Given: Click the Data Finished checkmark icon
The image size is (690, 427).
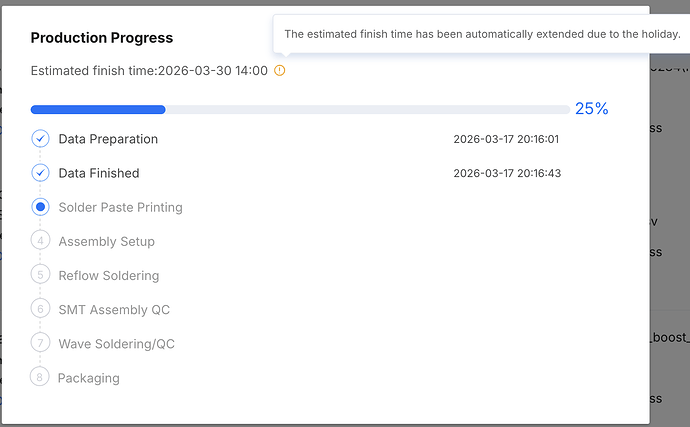Looking at the screenshot, I should (40, 173).
